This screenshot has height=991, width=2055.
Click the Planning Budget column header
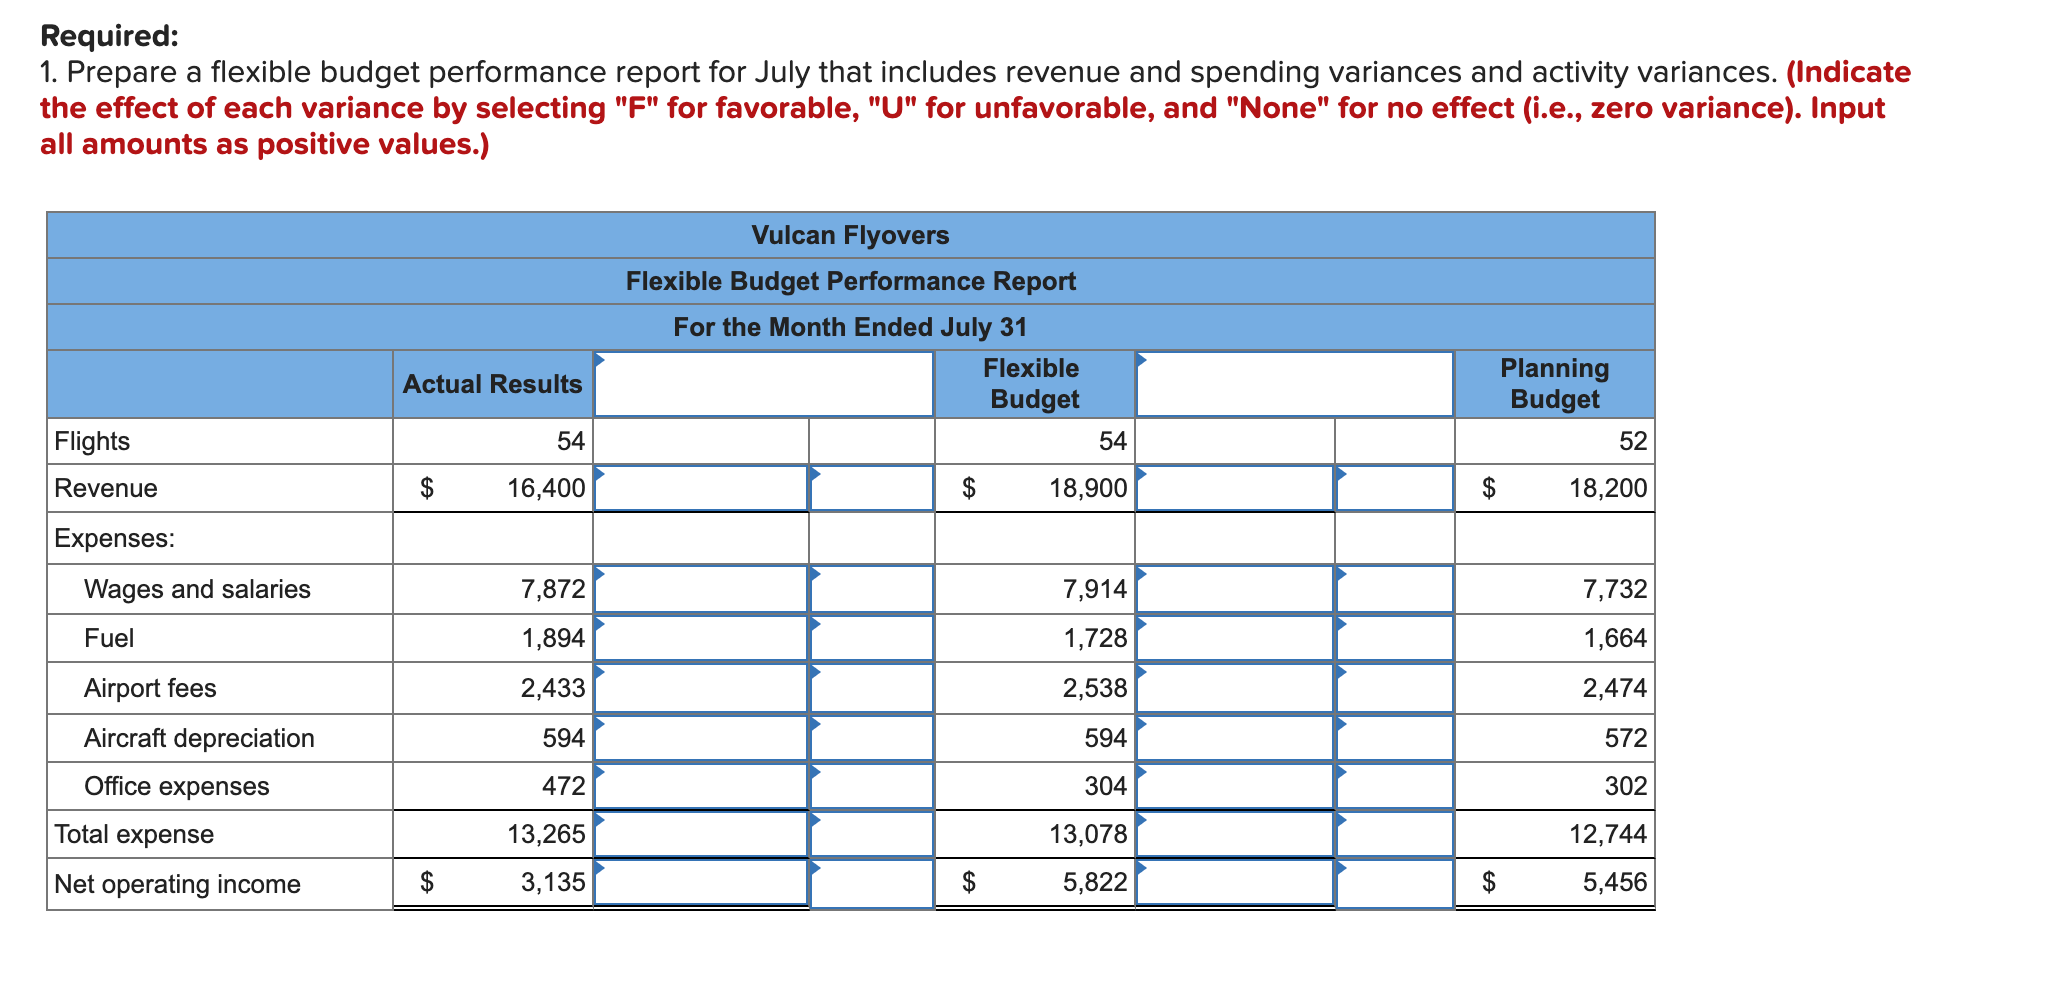point(1555,384)
